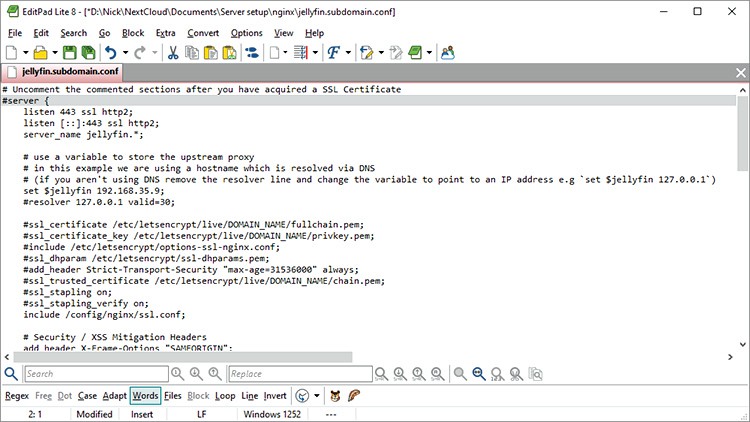
Task: Open the previous edited file dropdown arrow
Action: [381, 53]
